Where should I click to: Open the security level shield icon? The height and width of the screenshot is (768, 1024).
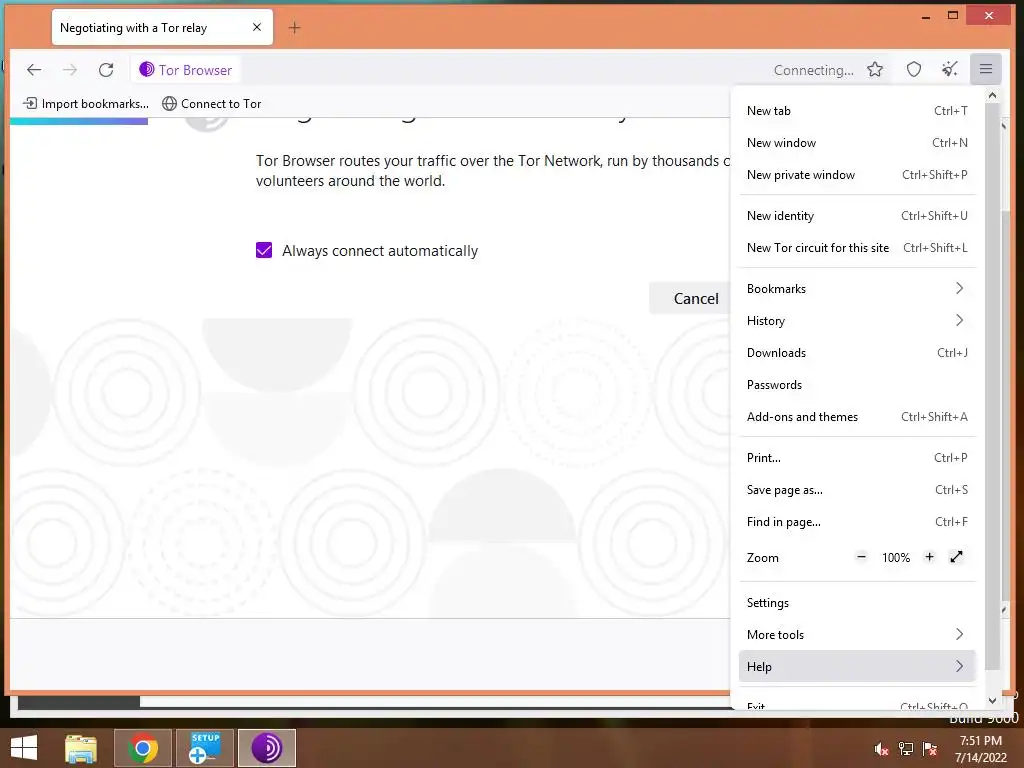click(x=914, y=70)
